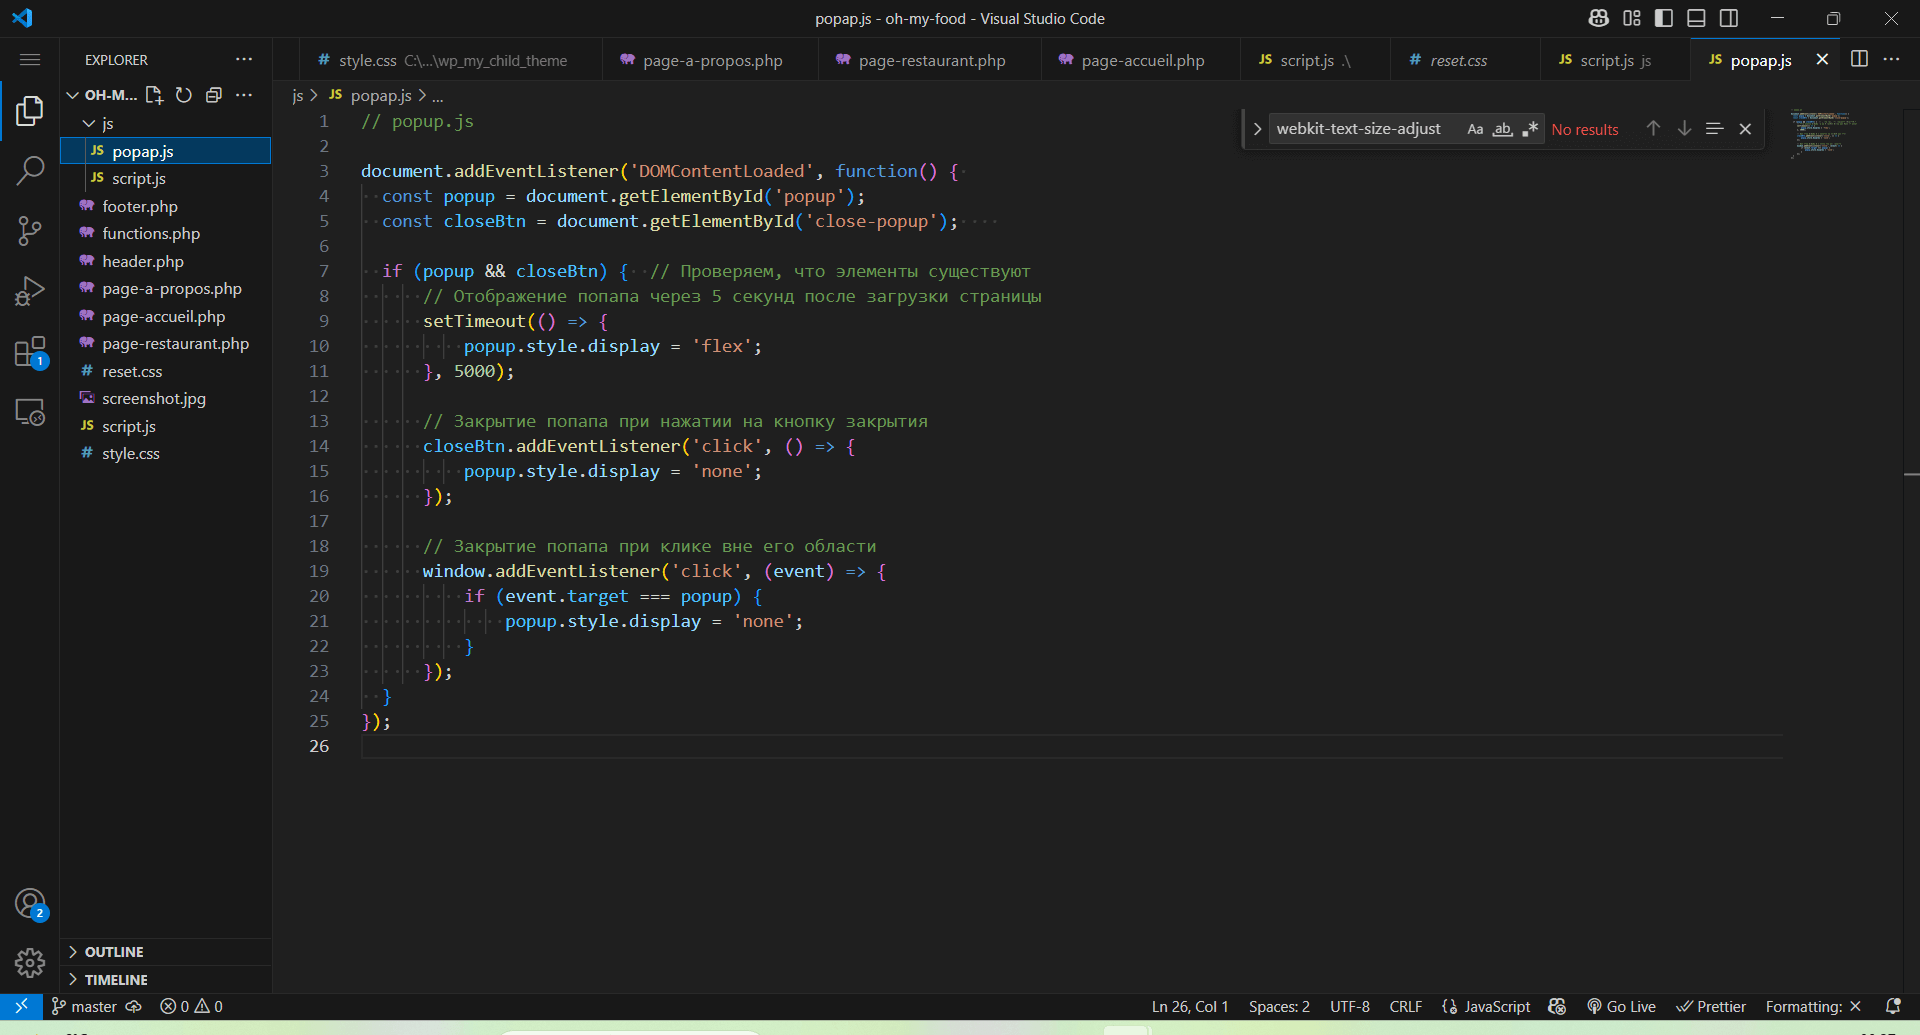Switch to page-a-propos.php tab
The height and width of the screenshot is (1035, 1920).
711,60
